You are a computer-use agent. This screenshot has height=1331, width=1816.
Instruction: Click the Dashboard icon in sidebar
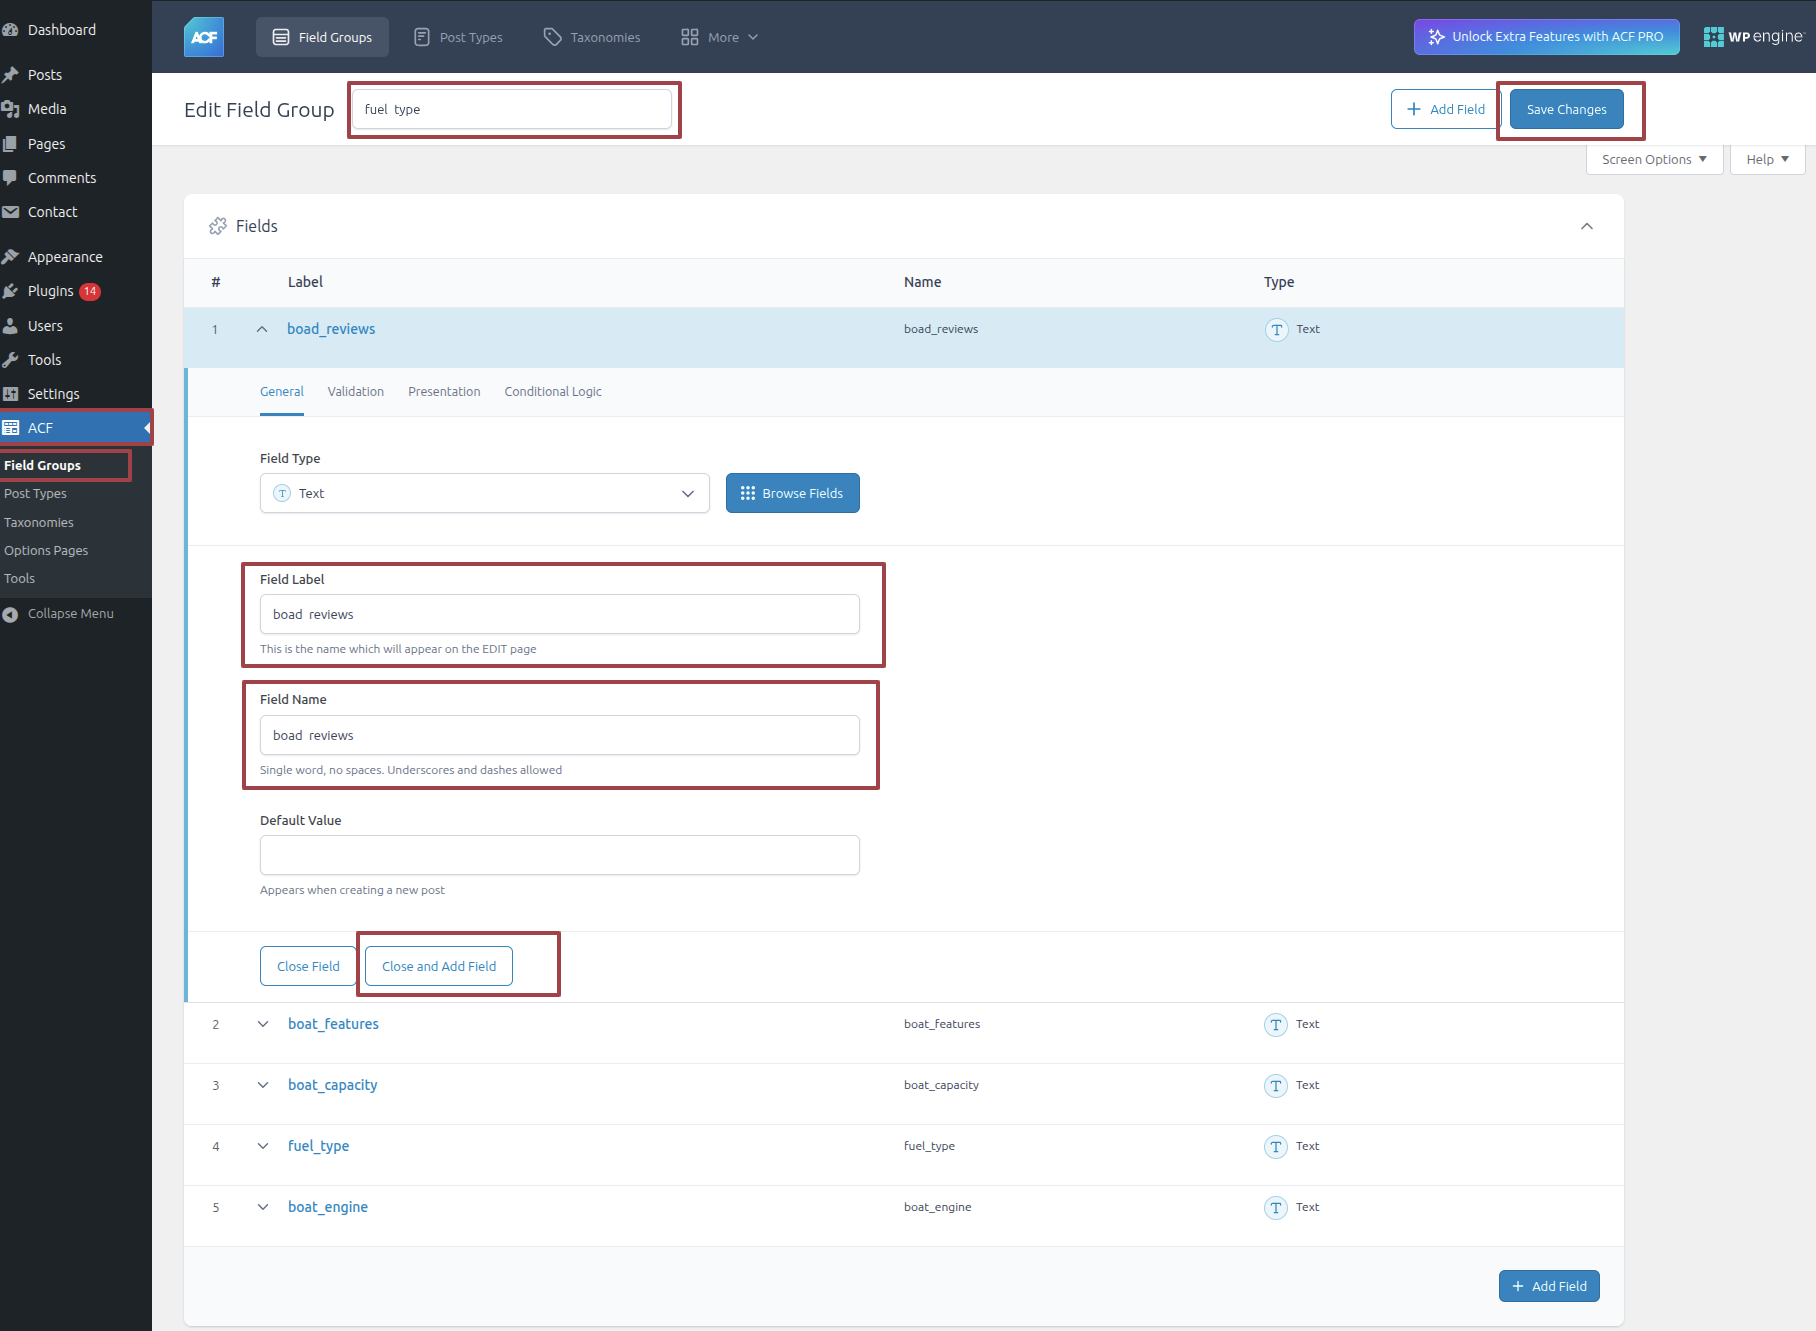(11, 30)
